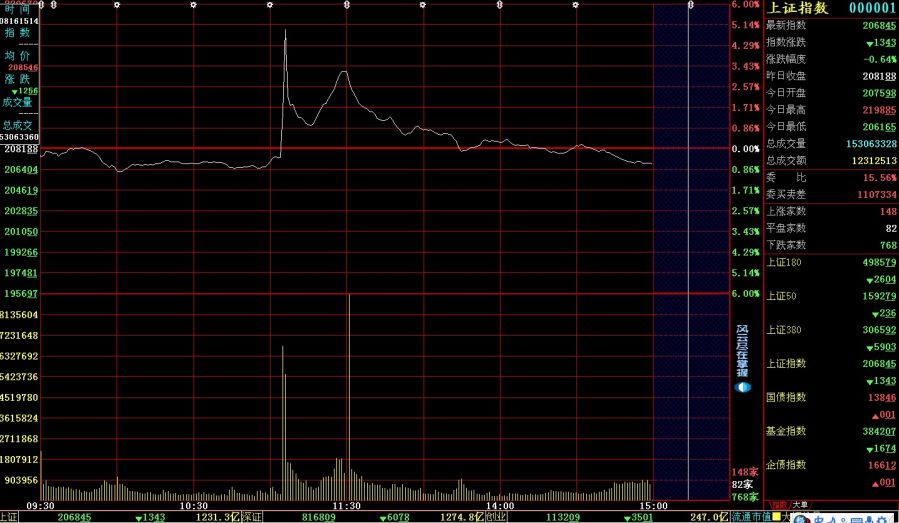The height and width of the screenshot is (523, 899).
Task: Click 上涨家数 count 148
Action: 888,212
